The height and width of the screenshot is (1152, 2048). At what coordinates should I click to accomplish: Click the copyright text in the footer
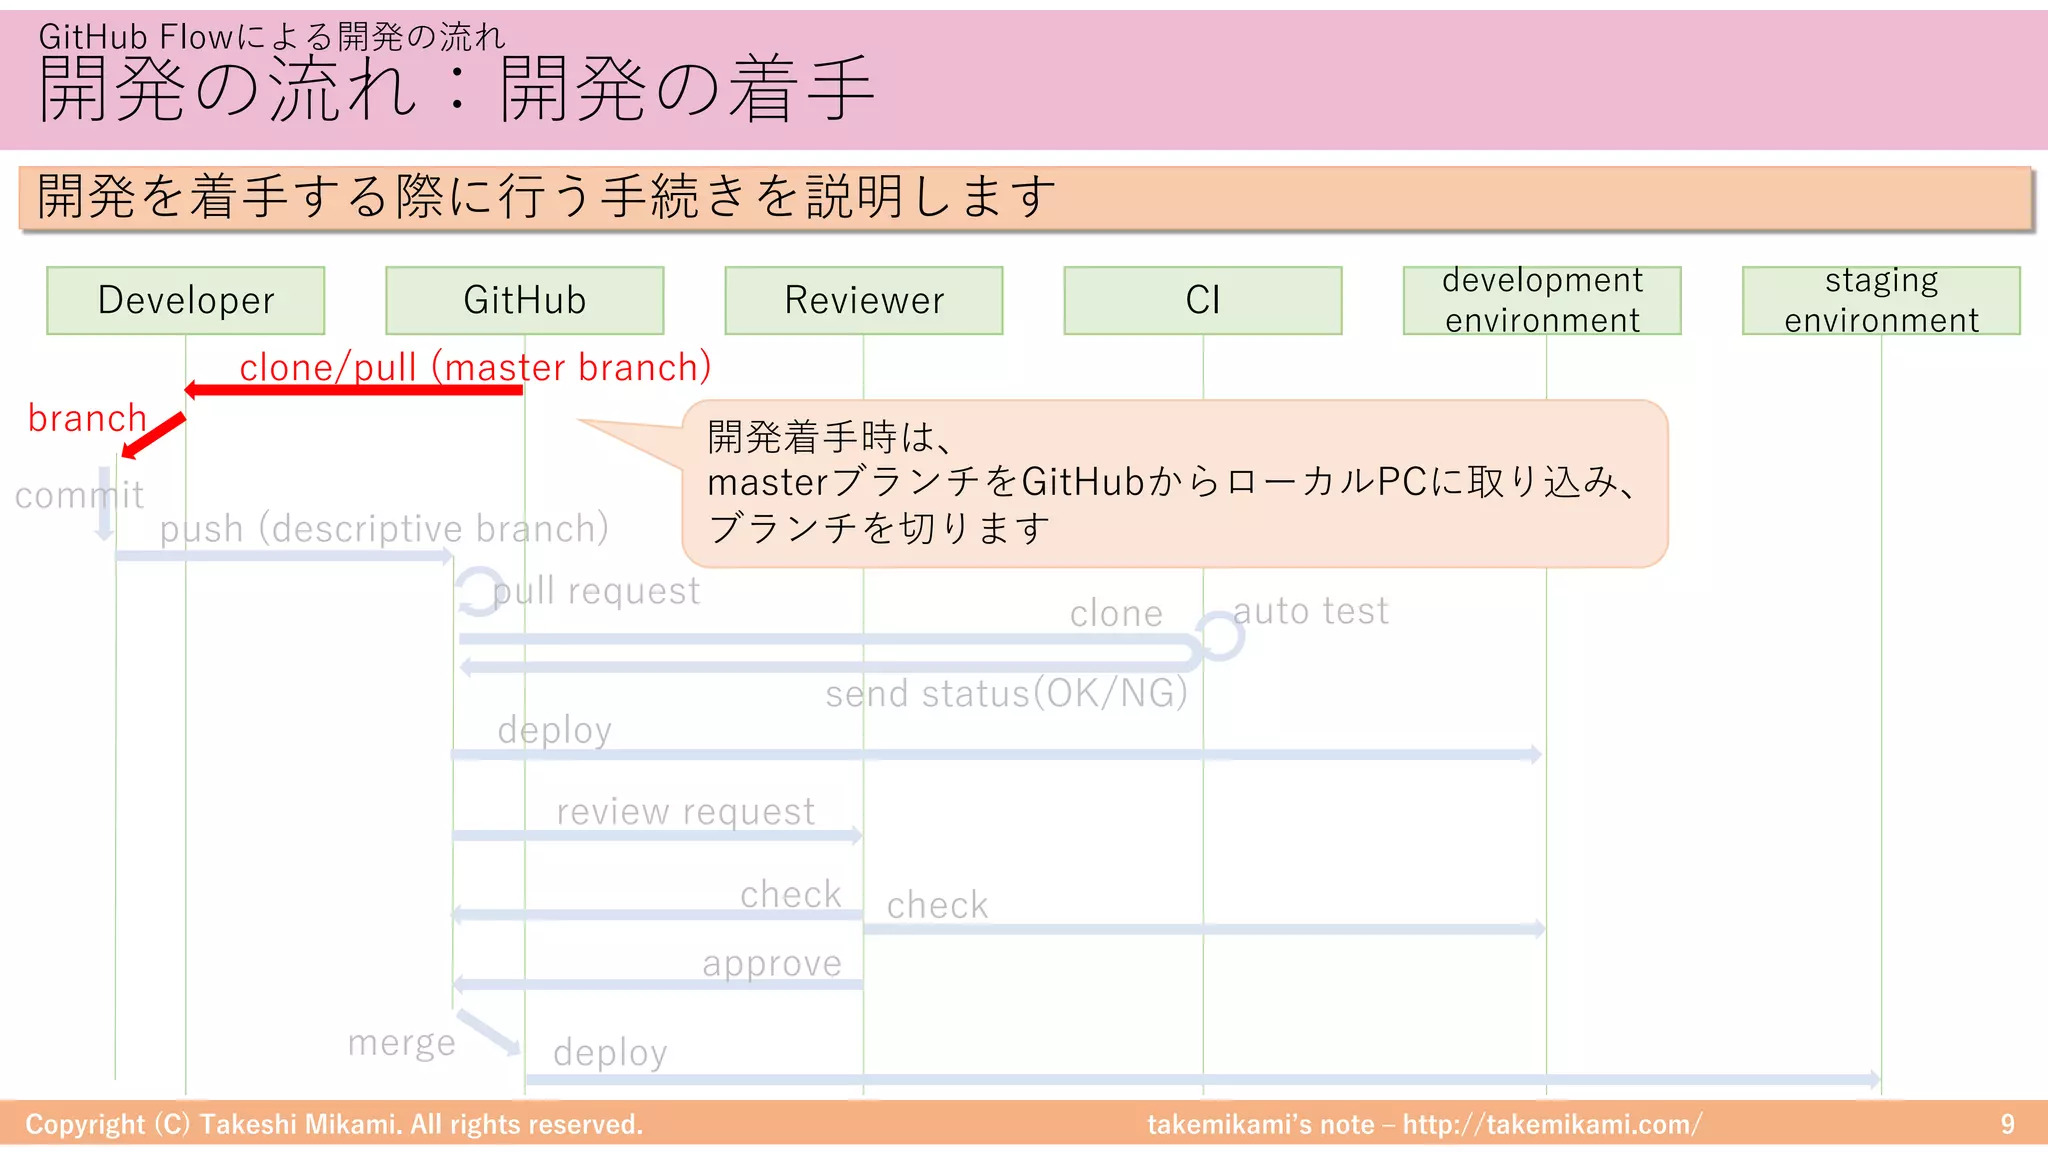[334, 1124]
